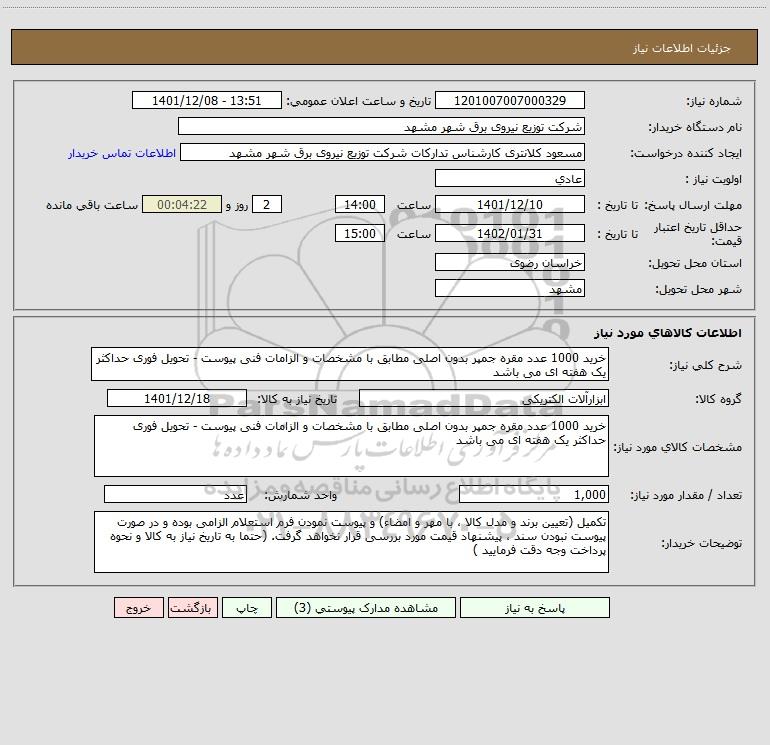
Task: Click the خروج exit button
Action: (138, 608)
